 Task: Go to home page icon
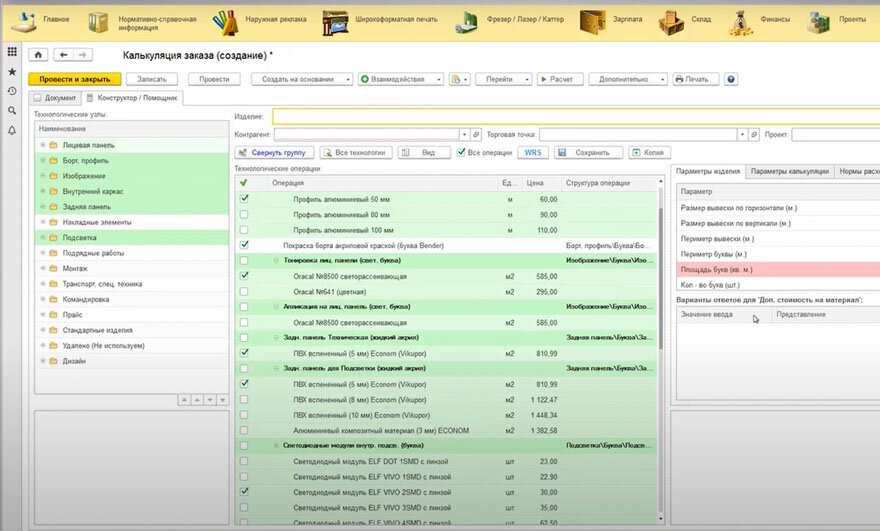[x=38, y=54]
